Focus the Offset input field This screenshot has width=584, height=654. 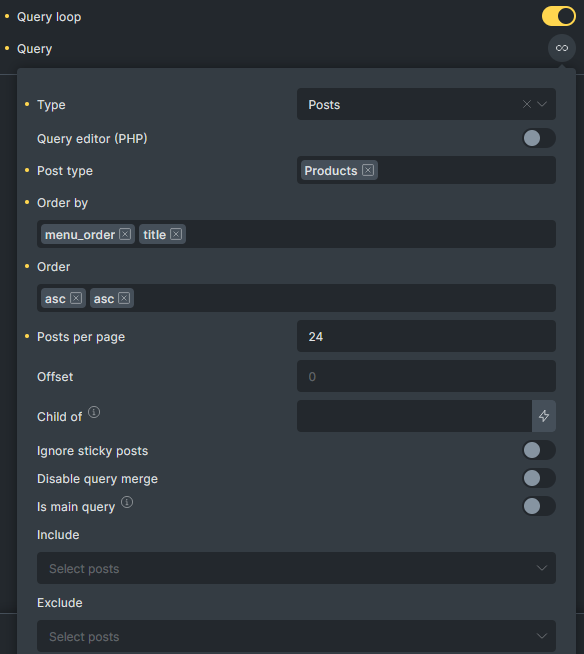point(426,376)
